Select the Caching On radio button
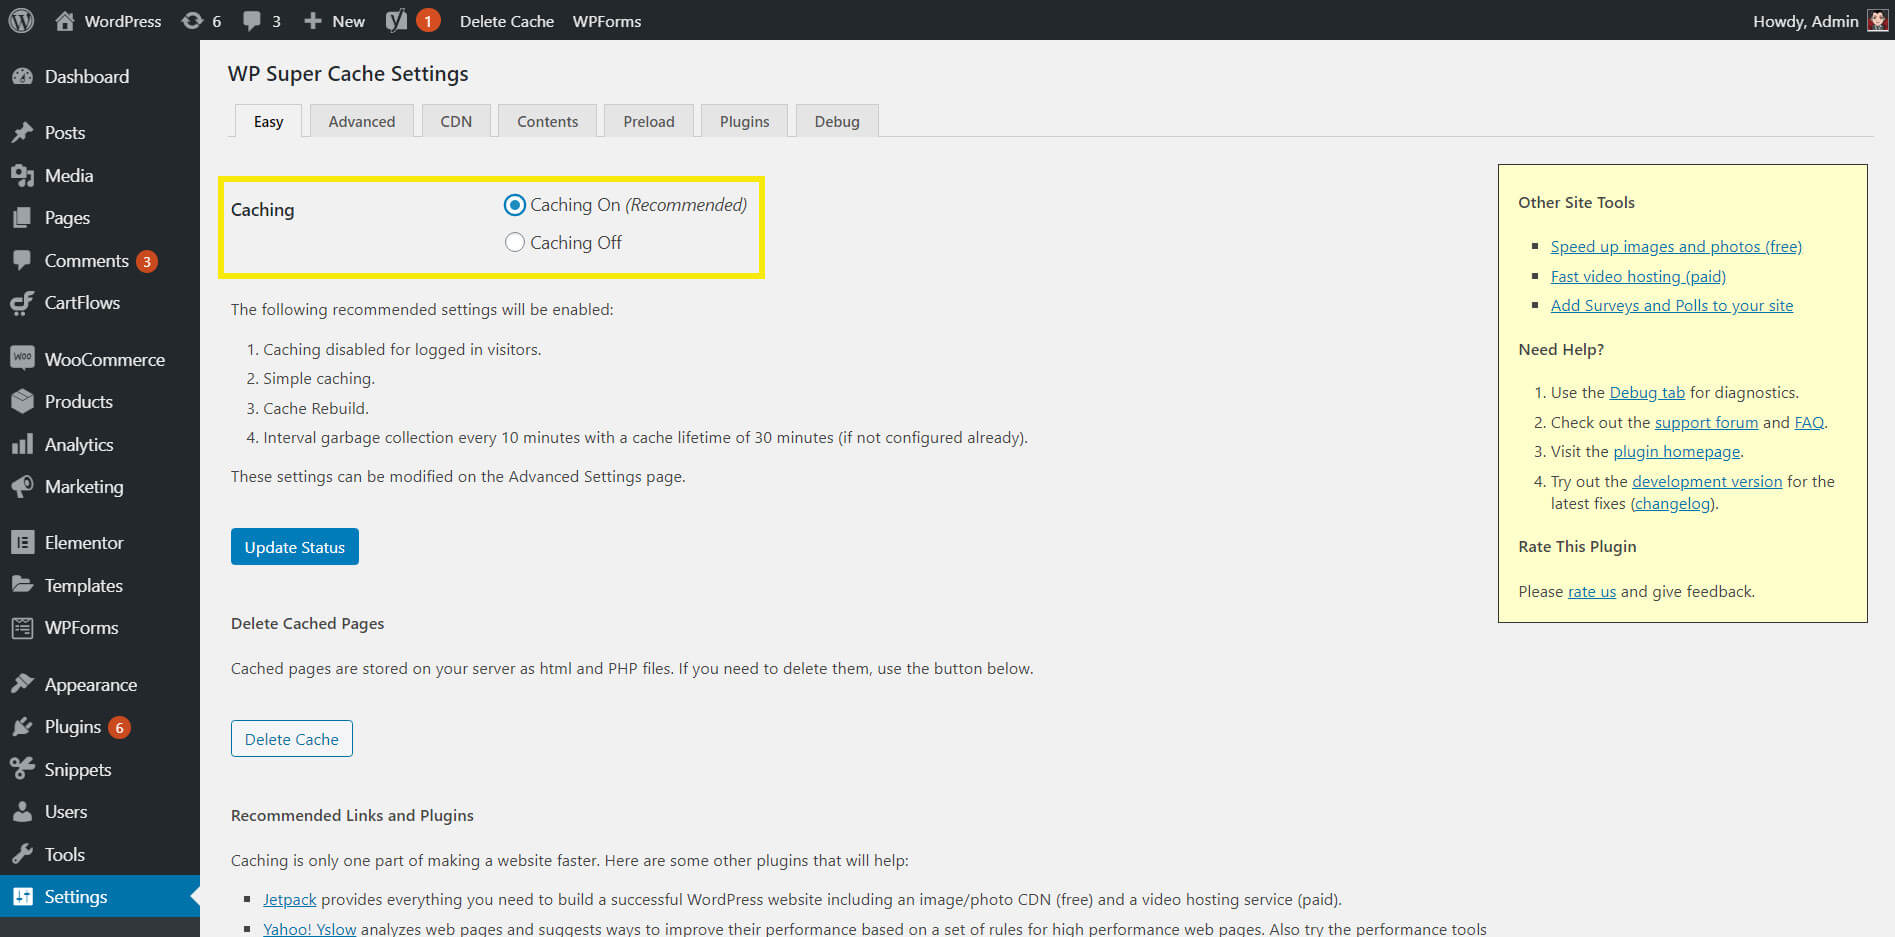Screen dimensions: 1895x937 (515, 205)
